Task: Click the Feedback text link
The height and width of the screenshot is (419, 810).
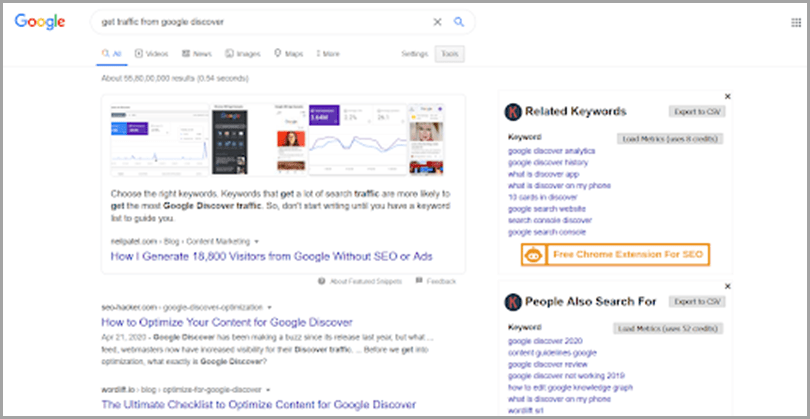Action: pos(441,282)
